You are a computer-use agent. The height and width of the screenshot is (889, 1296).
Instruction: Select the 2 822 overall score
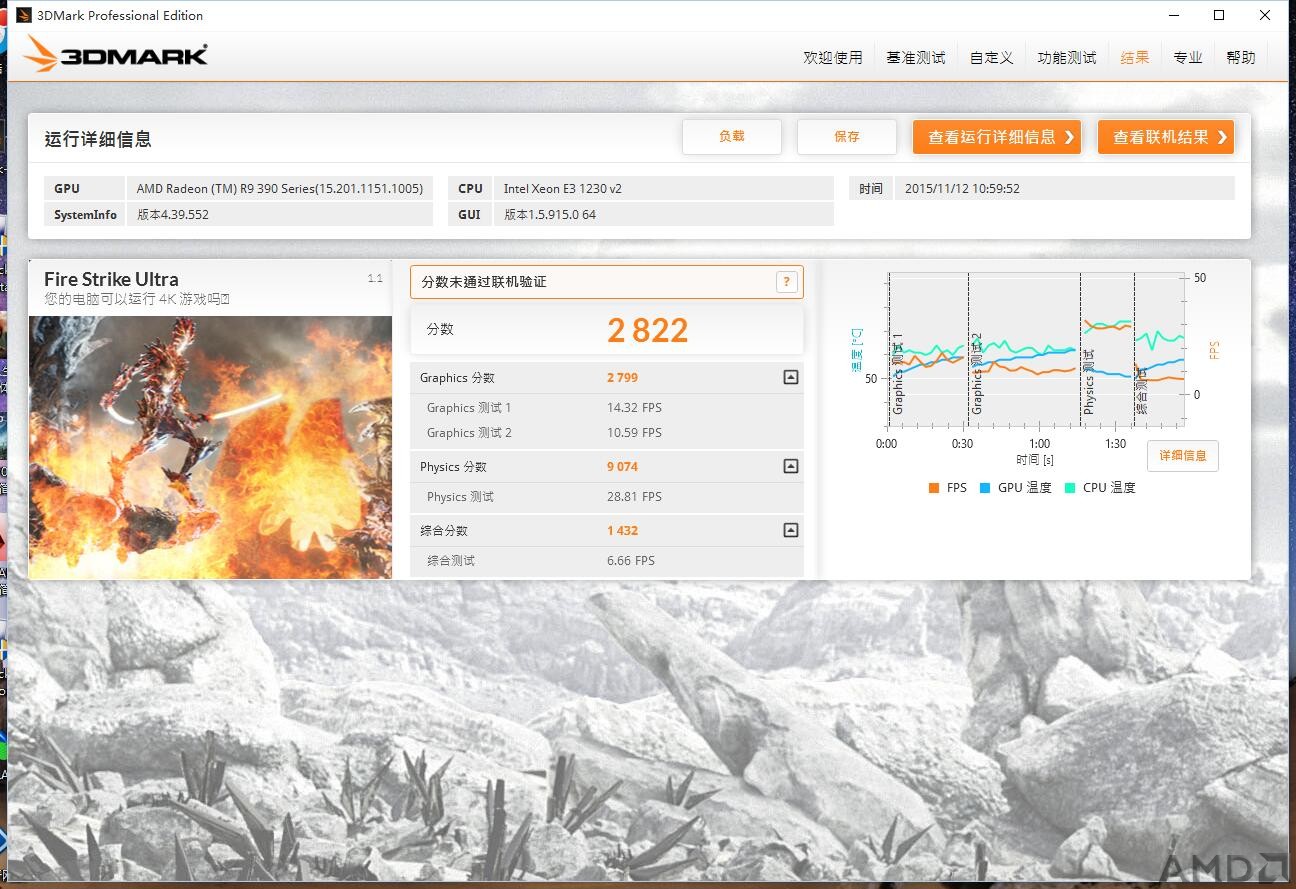pyautogui.click(x=648, y=330)
